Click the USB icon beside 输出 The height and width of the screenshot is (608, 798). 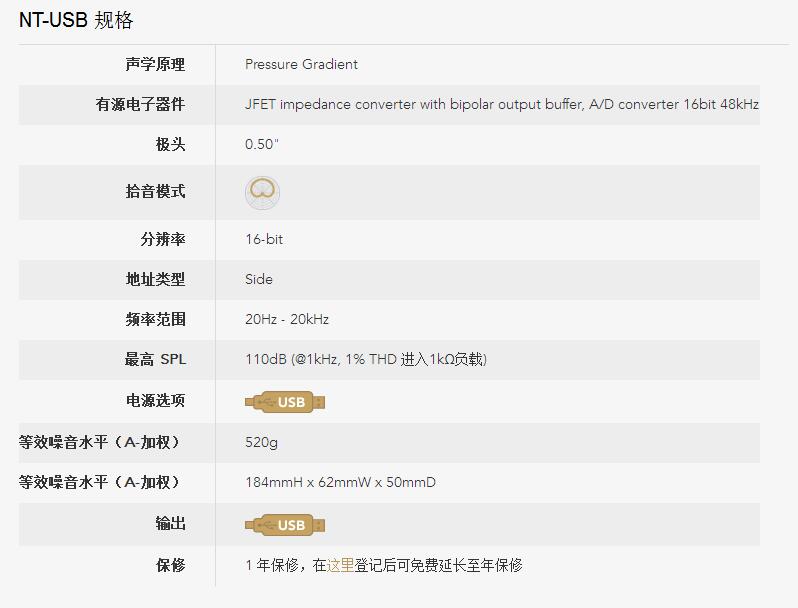tap(285, 525)
